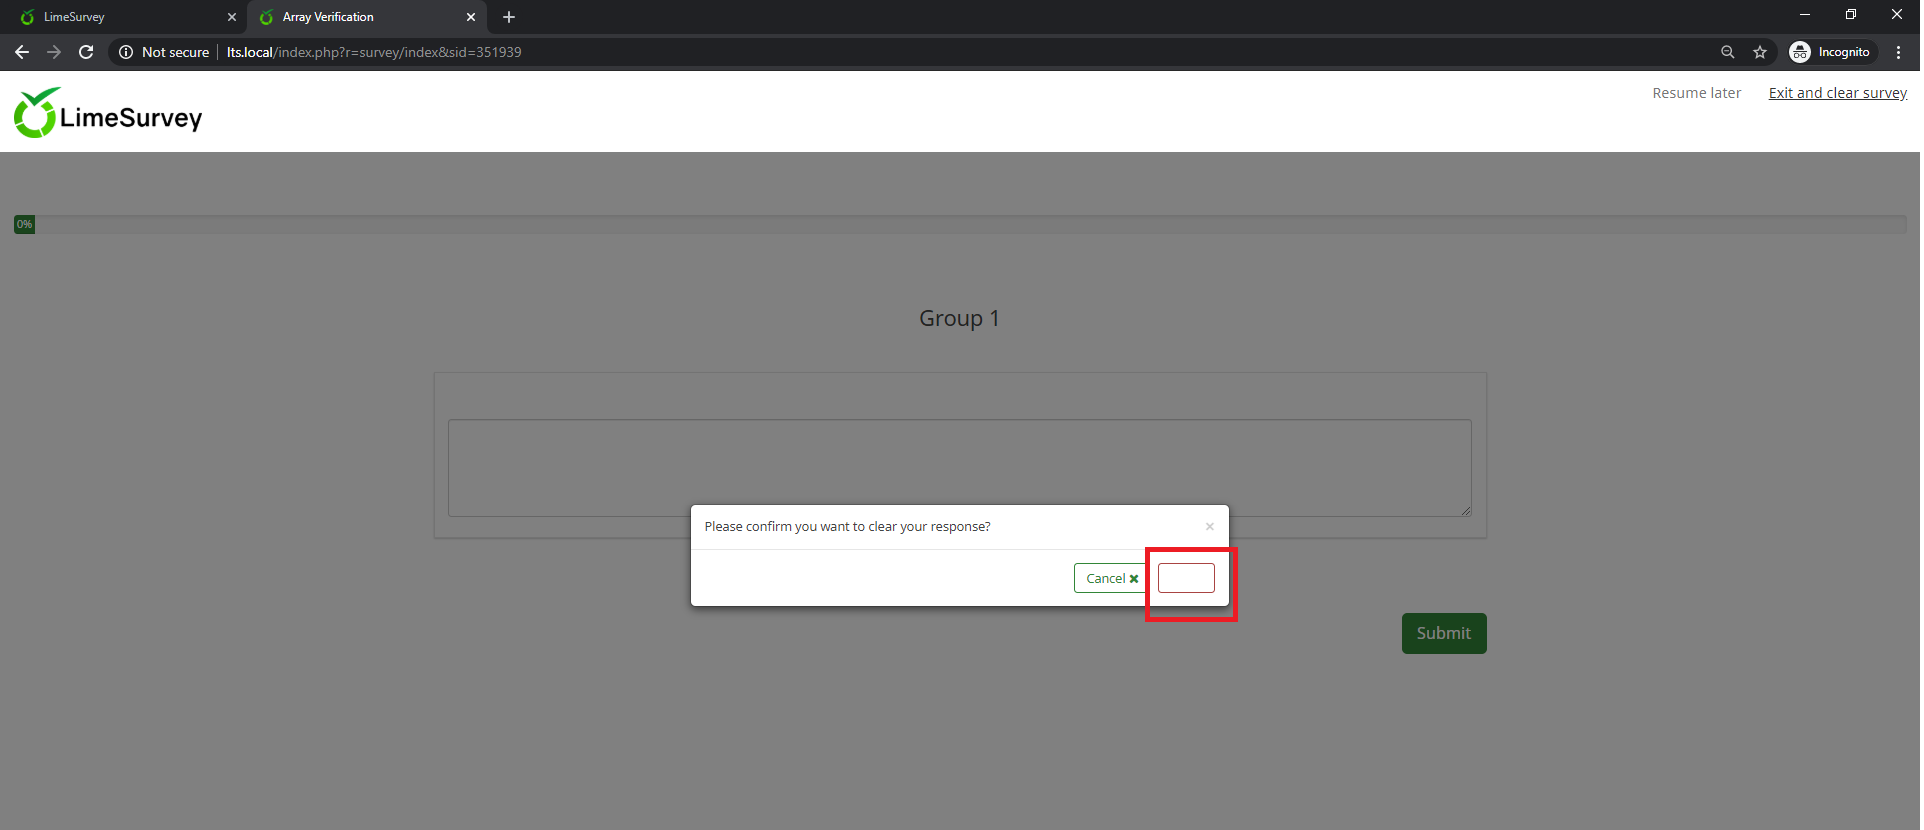Open the zoom magnifier in address bar
1924x830 pixels.
[1727, 52]
